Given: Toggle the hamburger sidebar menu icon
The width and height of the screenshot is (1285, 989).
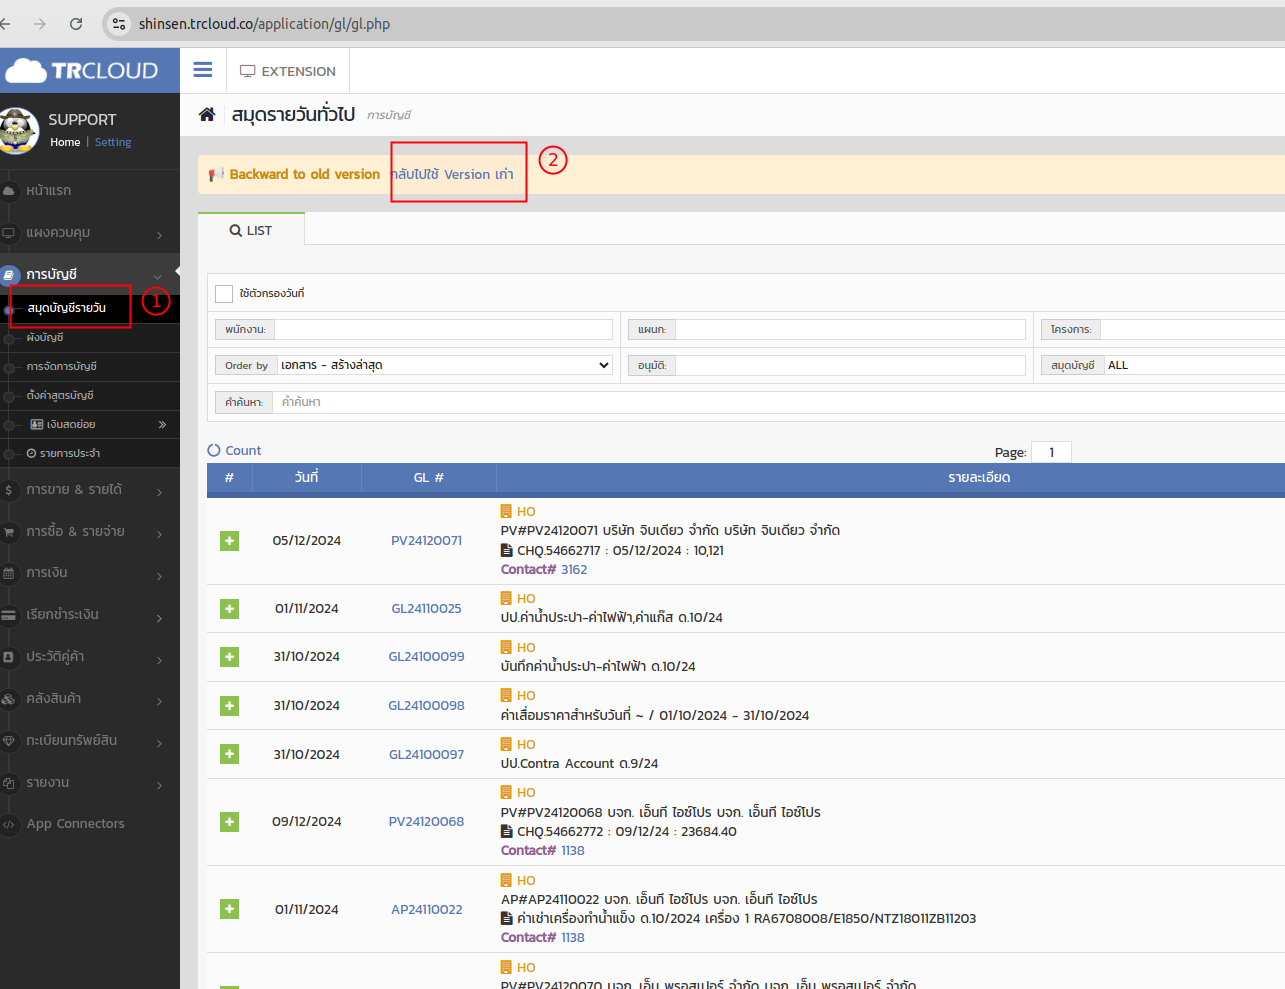Looking at the screenshot, I should 203,70.
